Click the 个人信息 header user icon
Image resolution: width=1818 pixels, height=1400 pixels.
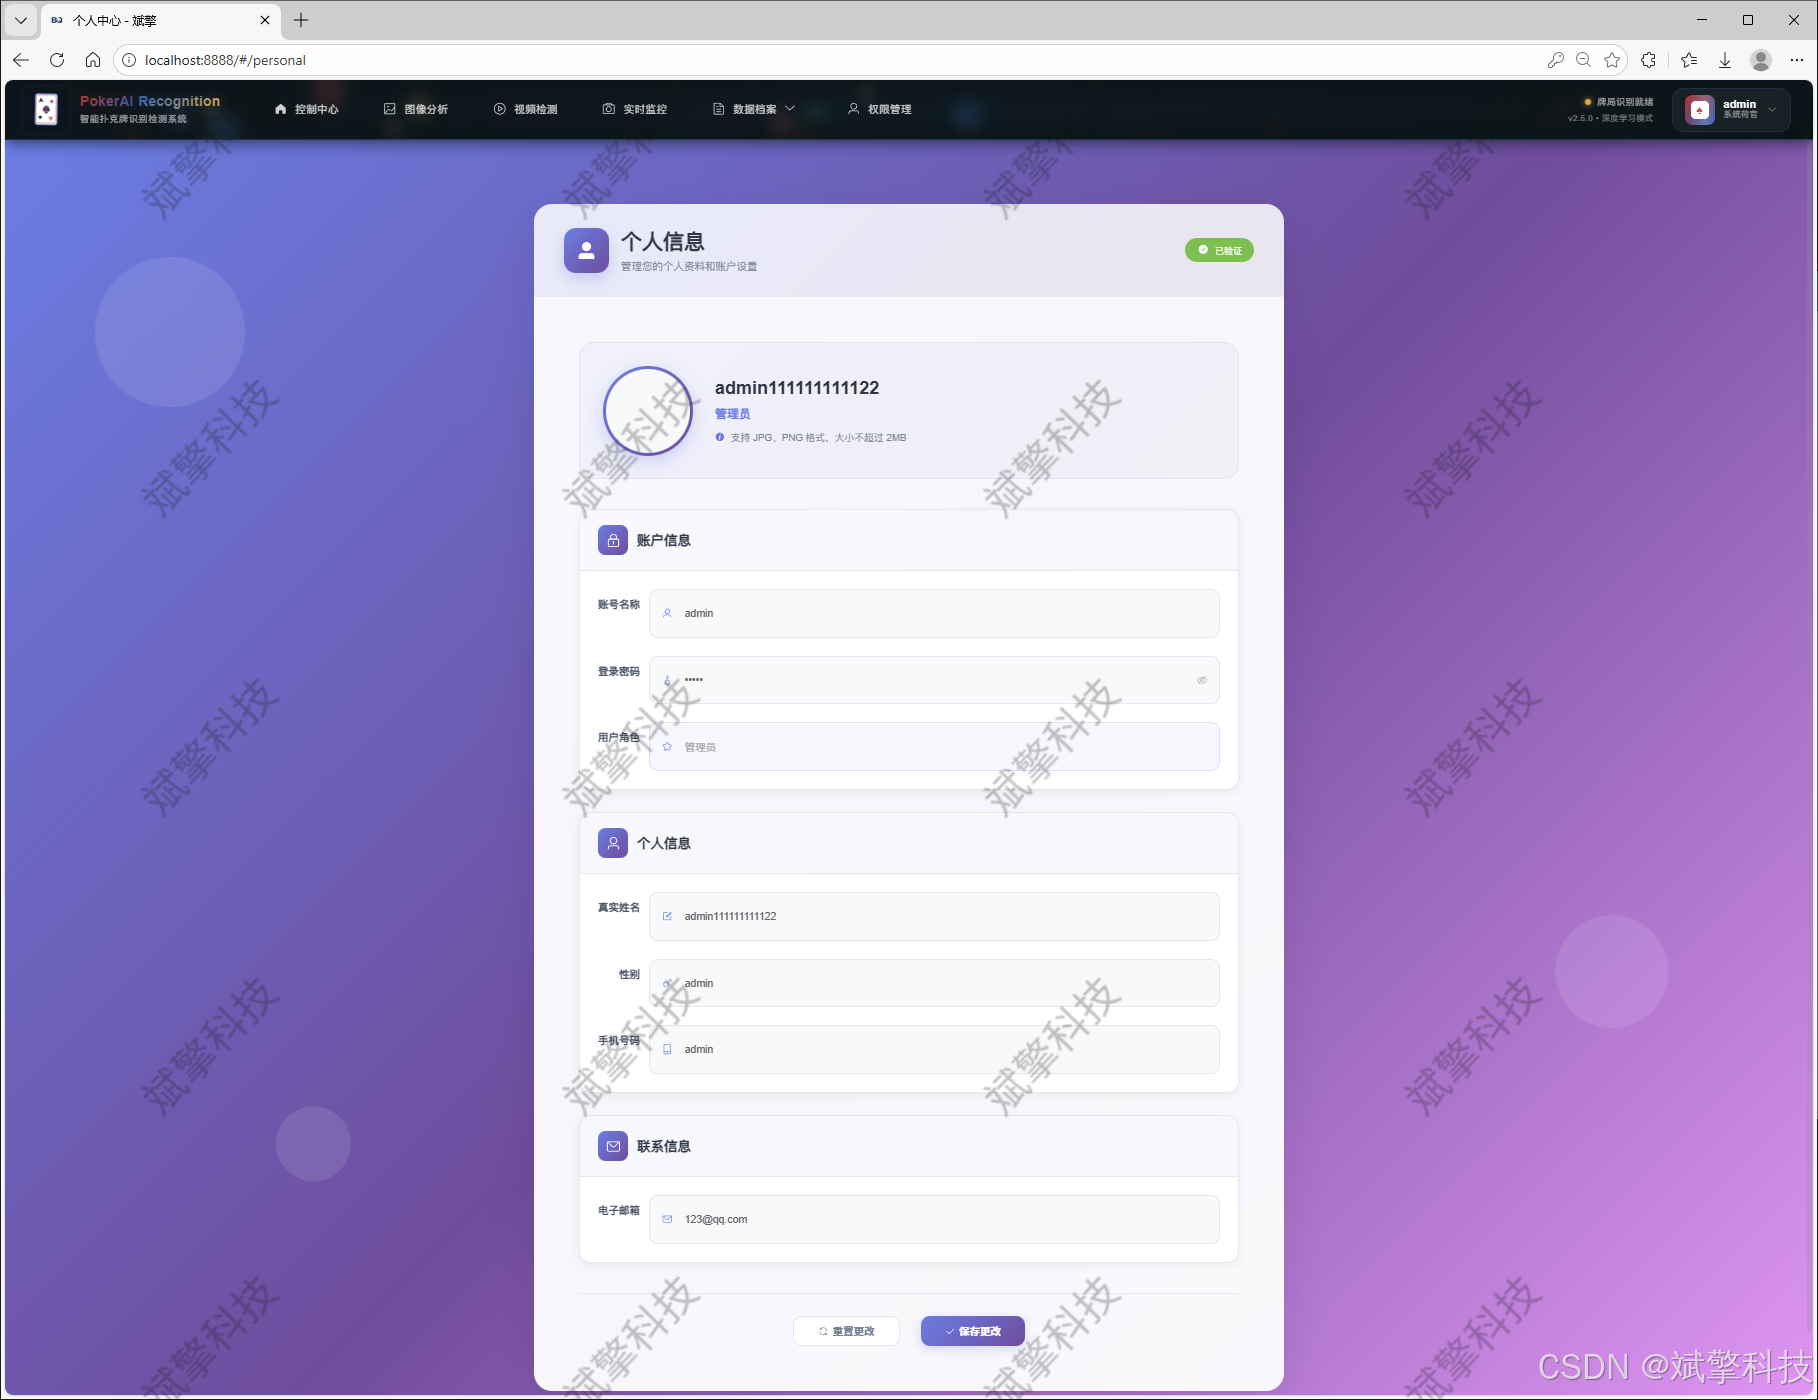click(x=586, y=250)
